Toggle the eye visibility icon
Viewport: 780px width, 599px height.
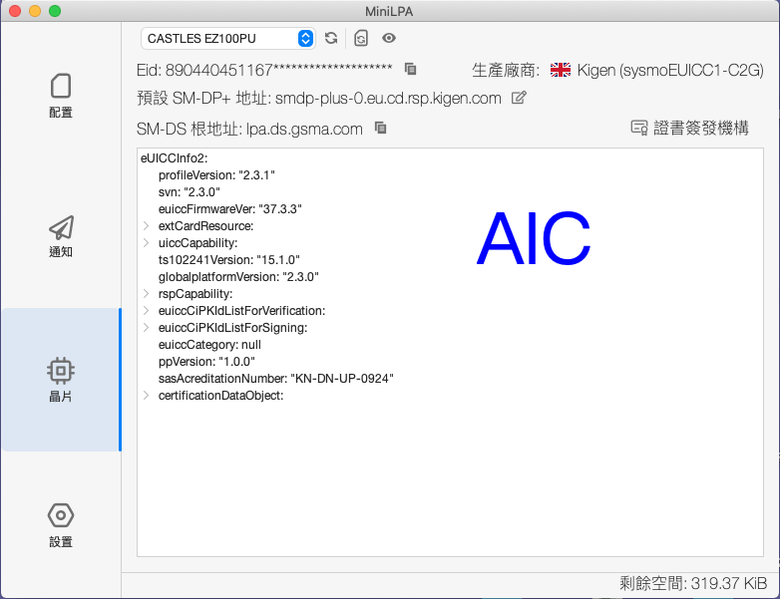(x=389, y=38)
